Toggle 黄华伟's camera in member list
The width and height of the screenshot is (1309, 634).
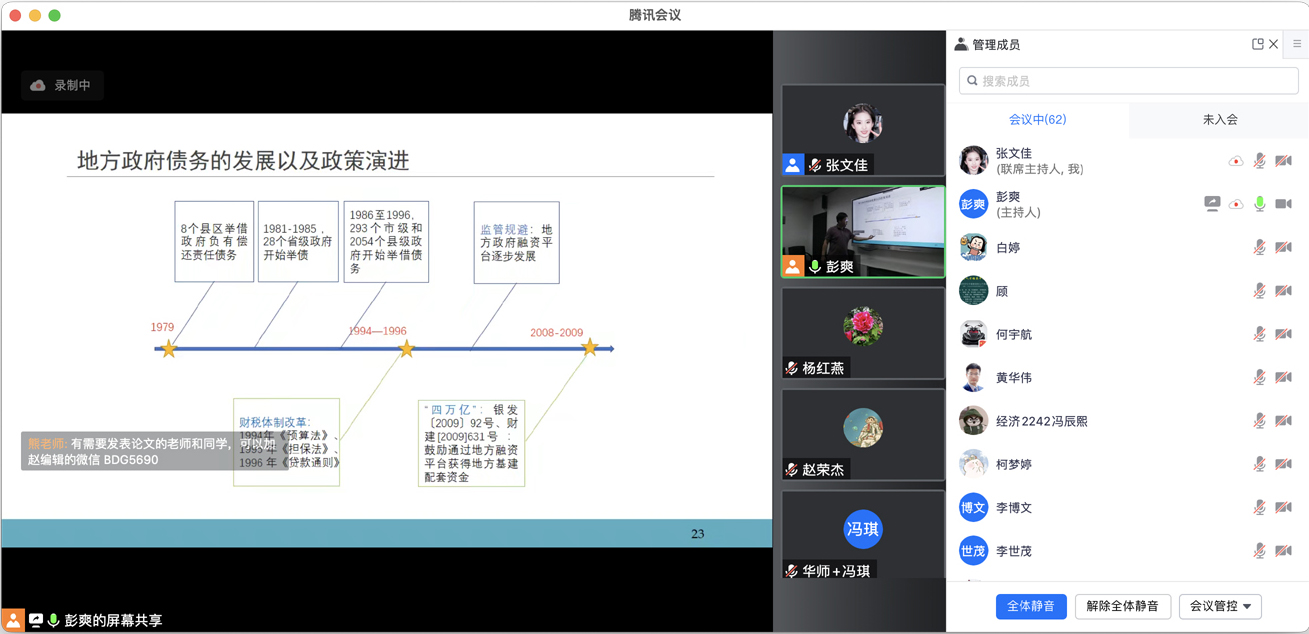(x=1284, y=378)
